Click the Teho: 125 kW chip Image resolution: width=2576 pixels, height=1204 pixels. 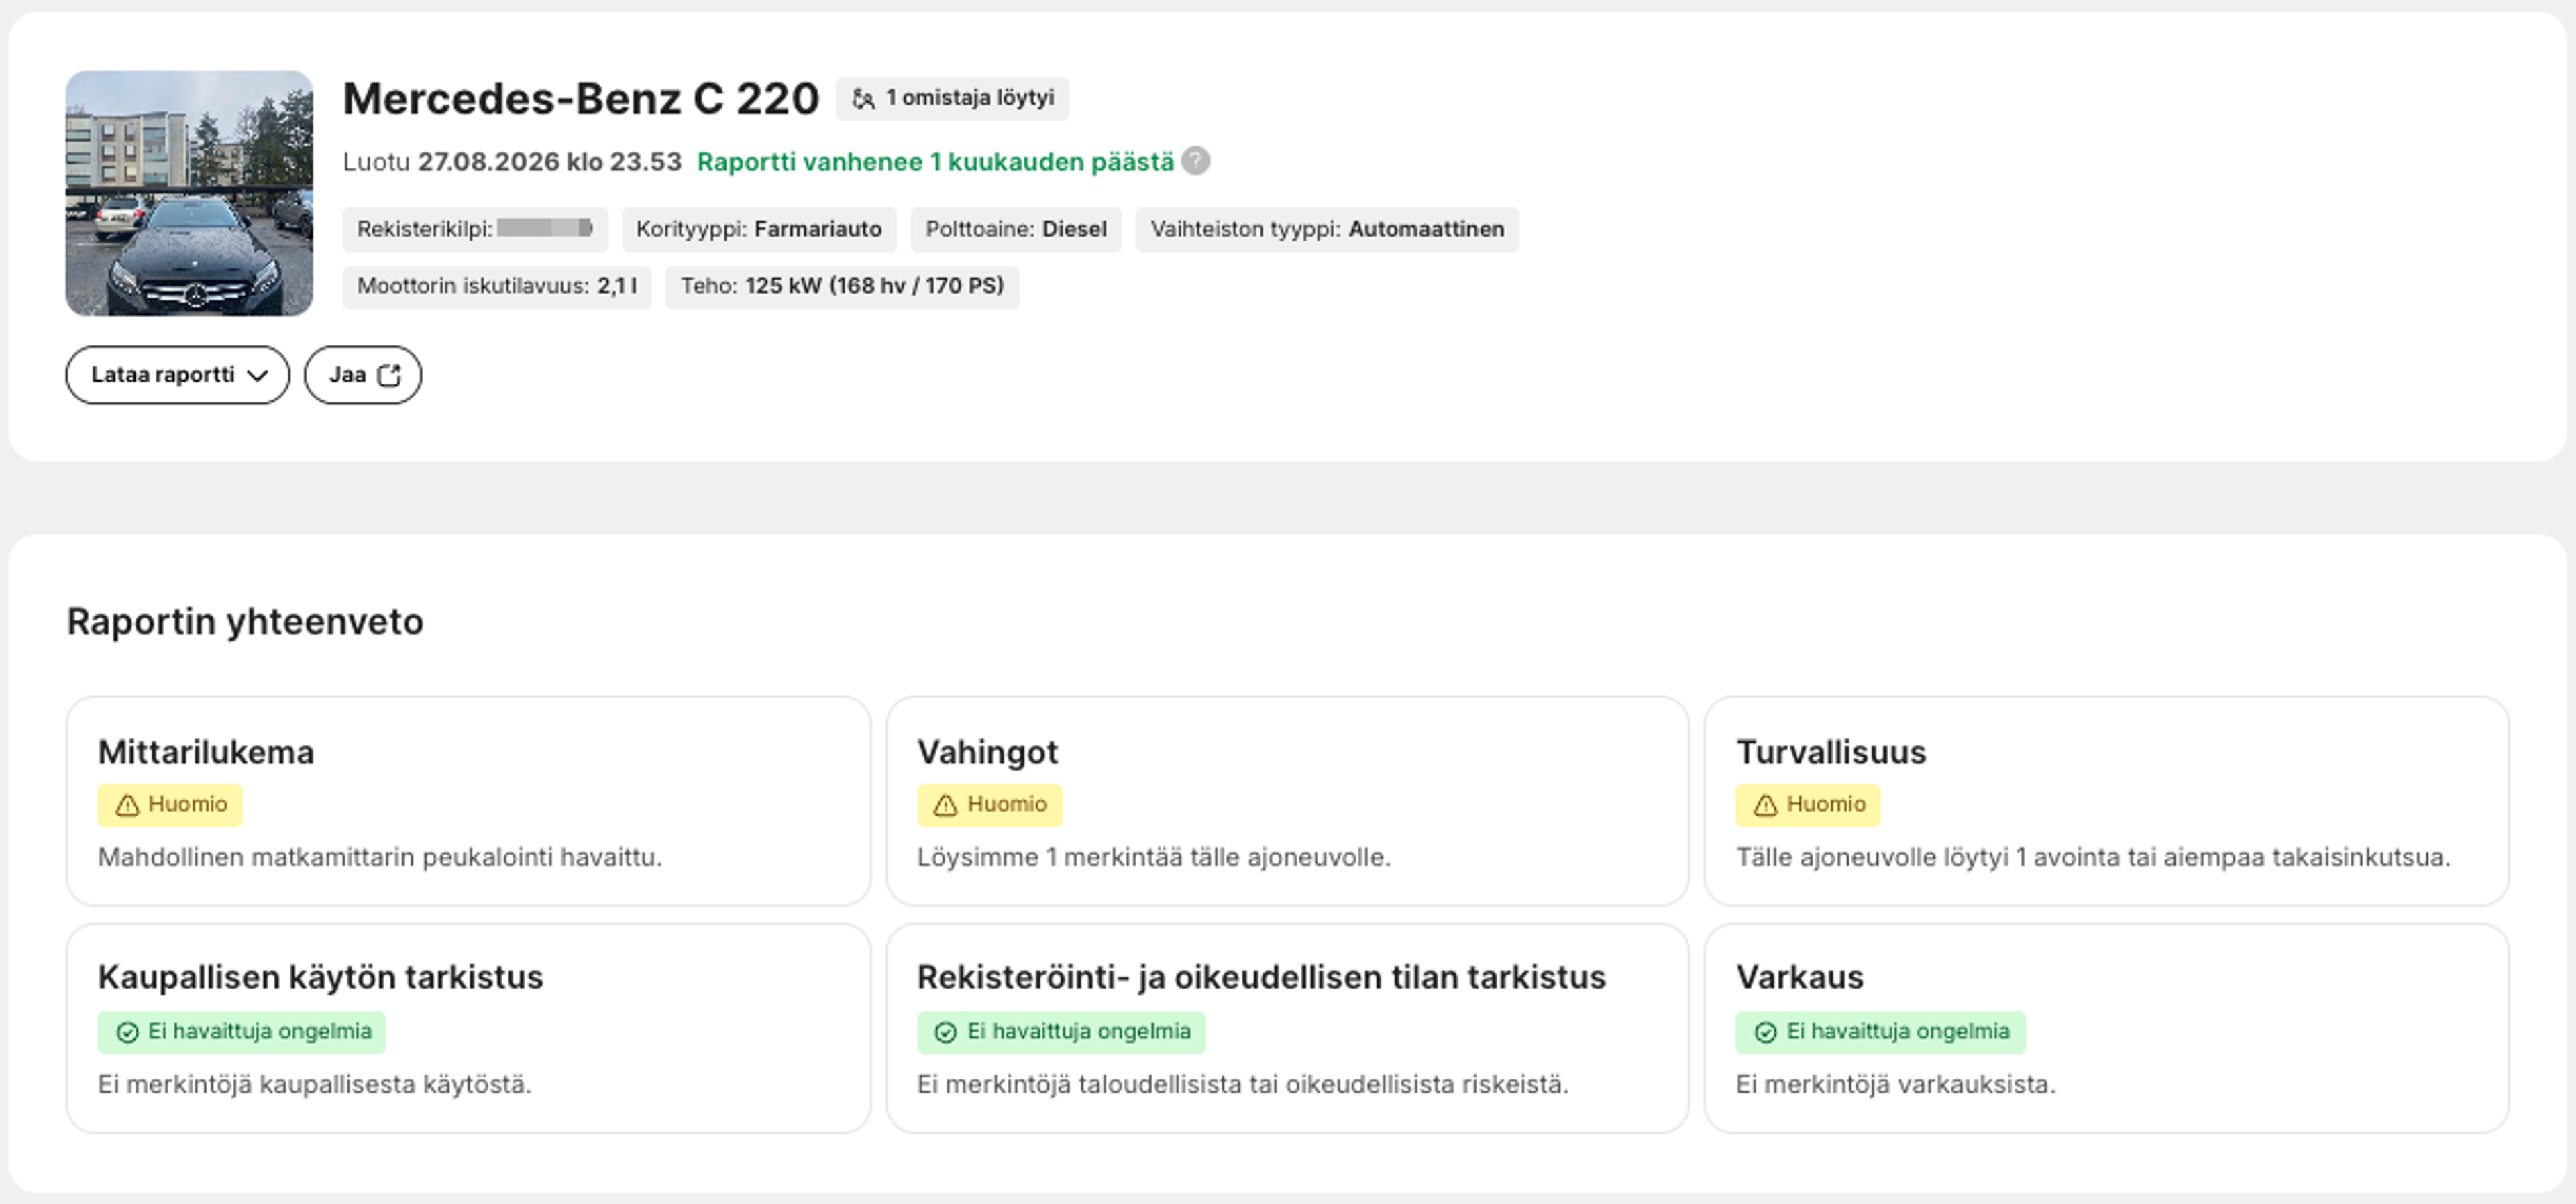tap(842, 286)
